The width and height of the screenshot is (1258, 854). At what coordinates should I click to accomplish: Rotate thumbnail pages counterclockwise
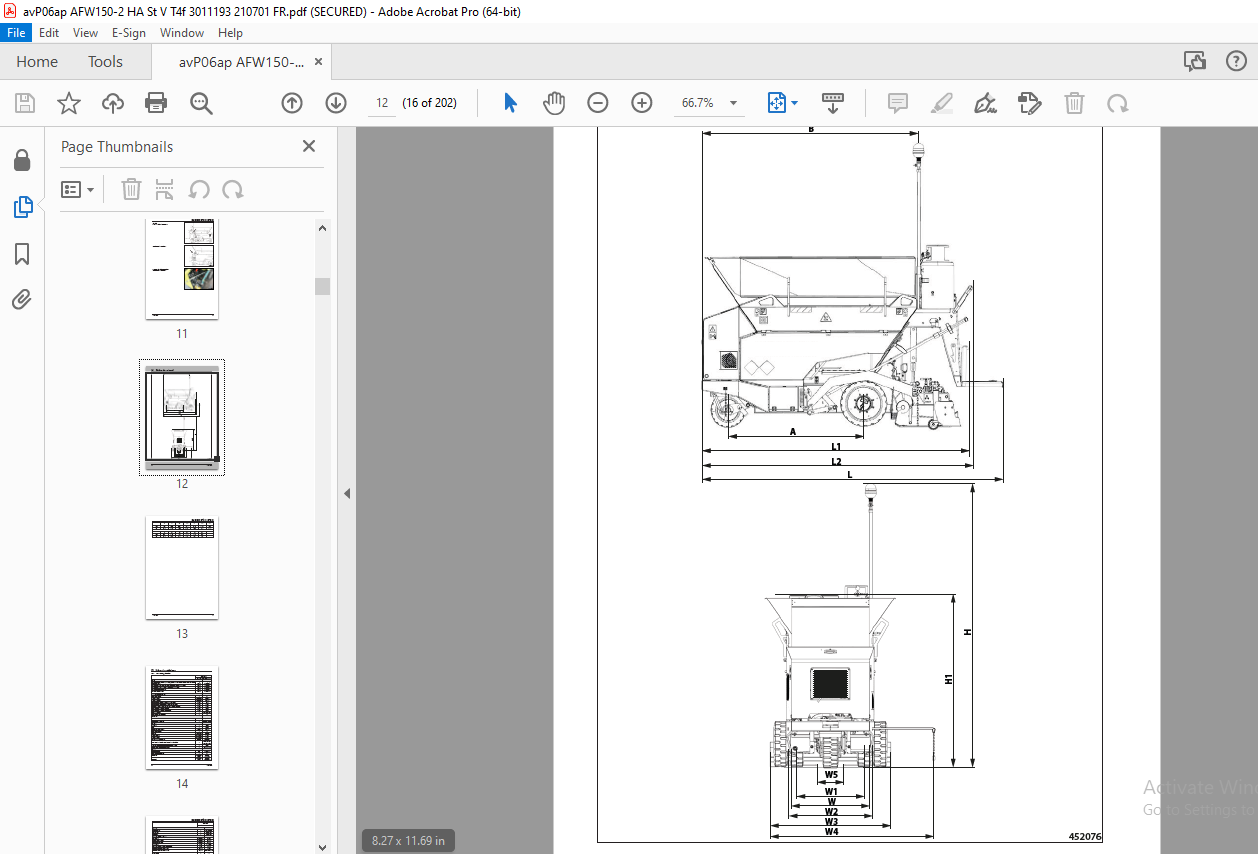199,189
